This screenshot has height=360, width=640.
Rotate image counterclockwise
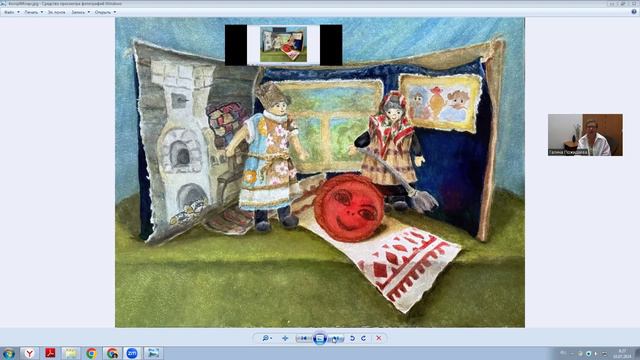352,338
